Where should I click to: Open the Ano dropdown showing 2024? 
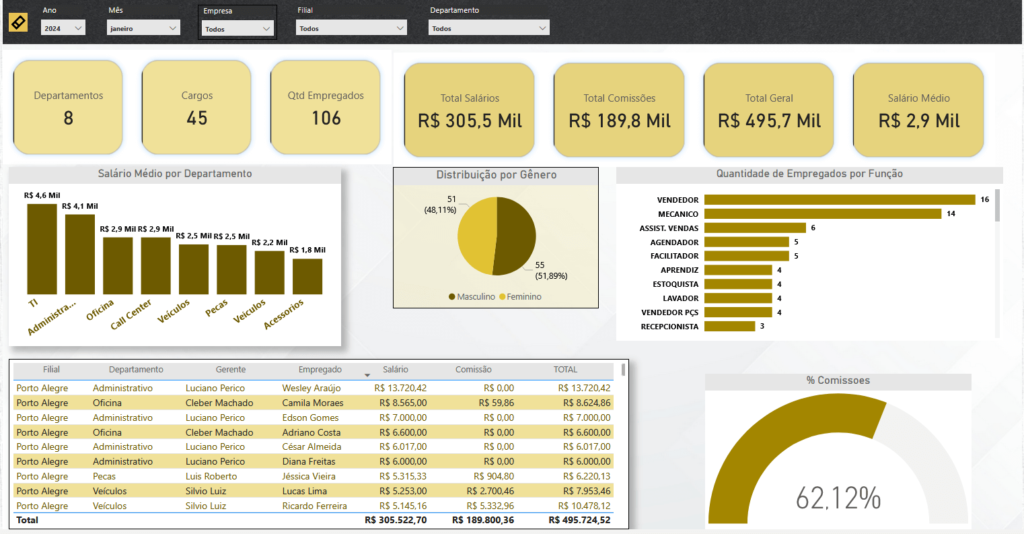pos(63,28)
